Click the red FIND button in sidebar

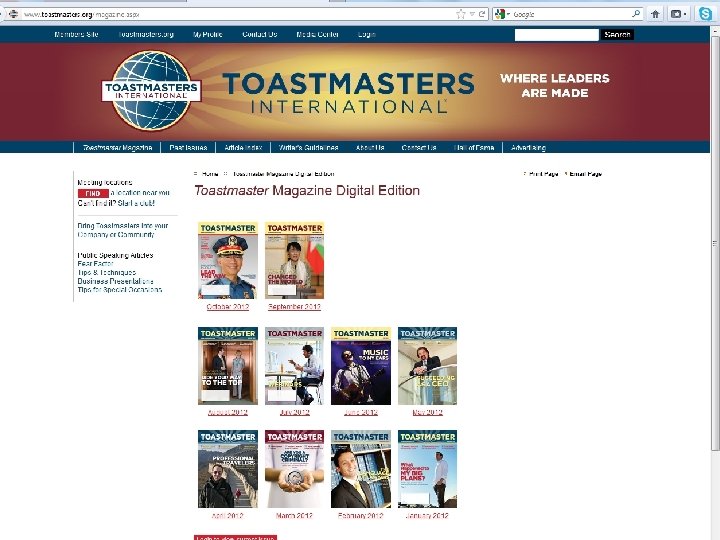click(93, 193)
